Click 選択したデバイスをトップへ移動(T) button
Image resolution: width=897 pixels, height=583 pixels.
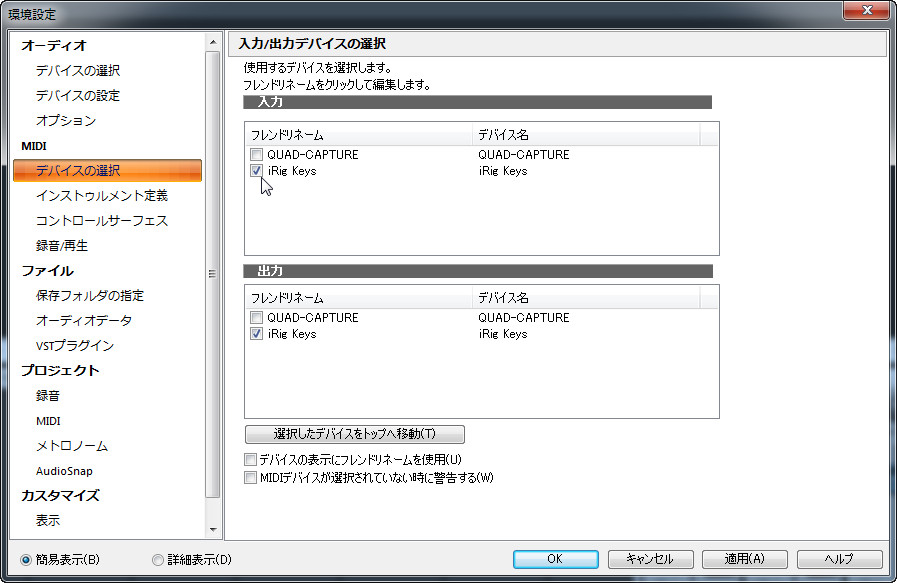point(355,434)
